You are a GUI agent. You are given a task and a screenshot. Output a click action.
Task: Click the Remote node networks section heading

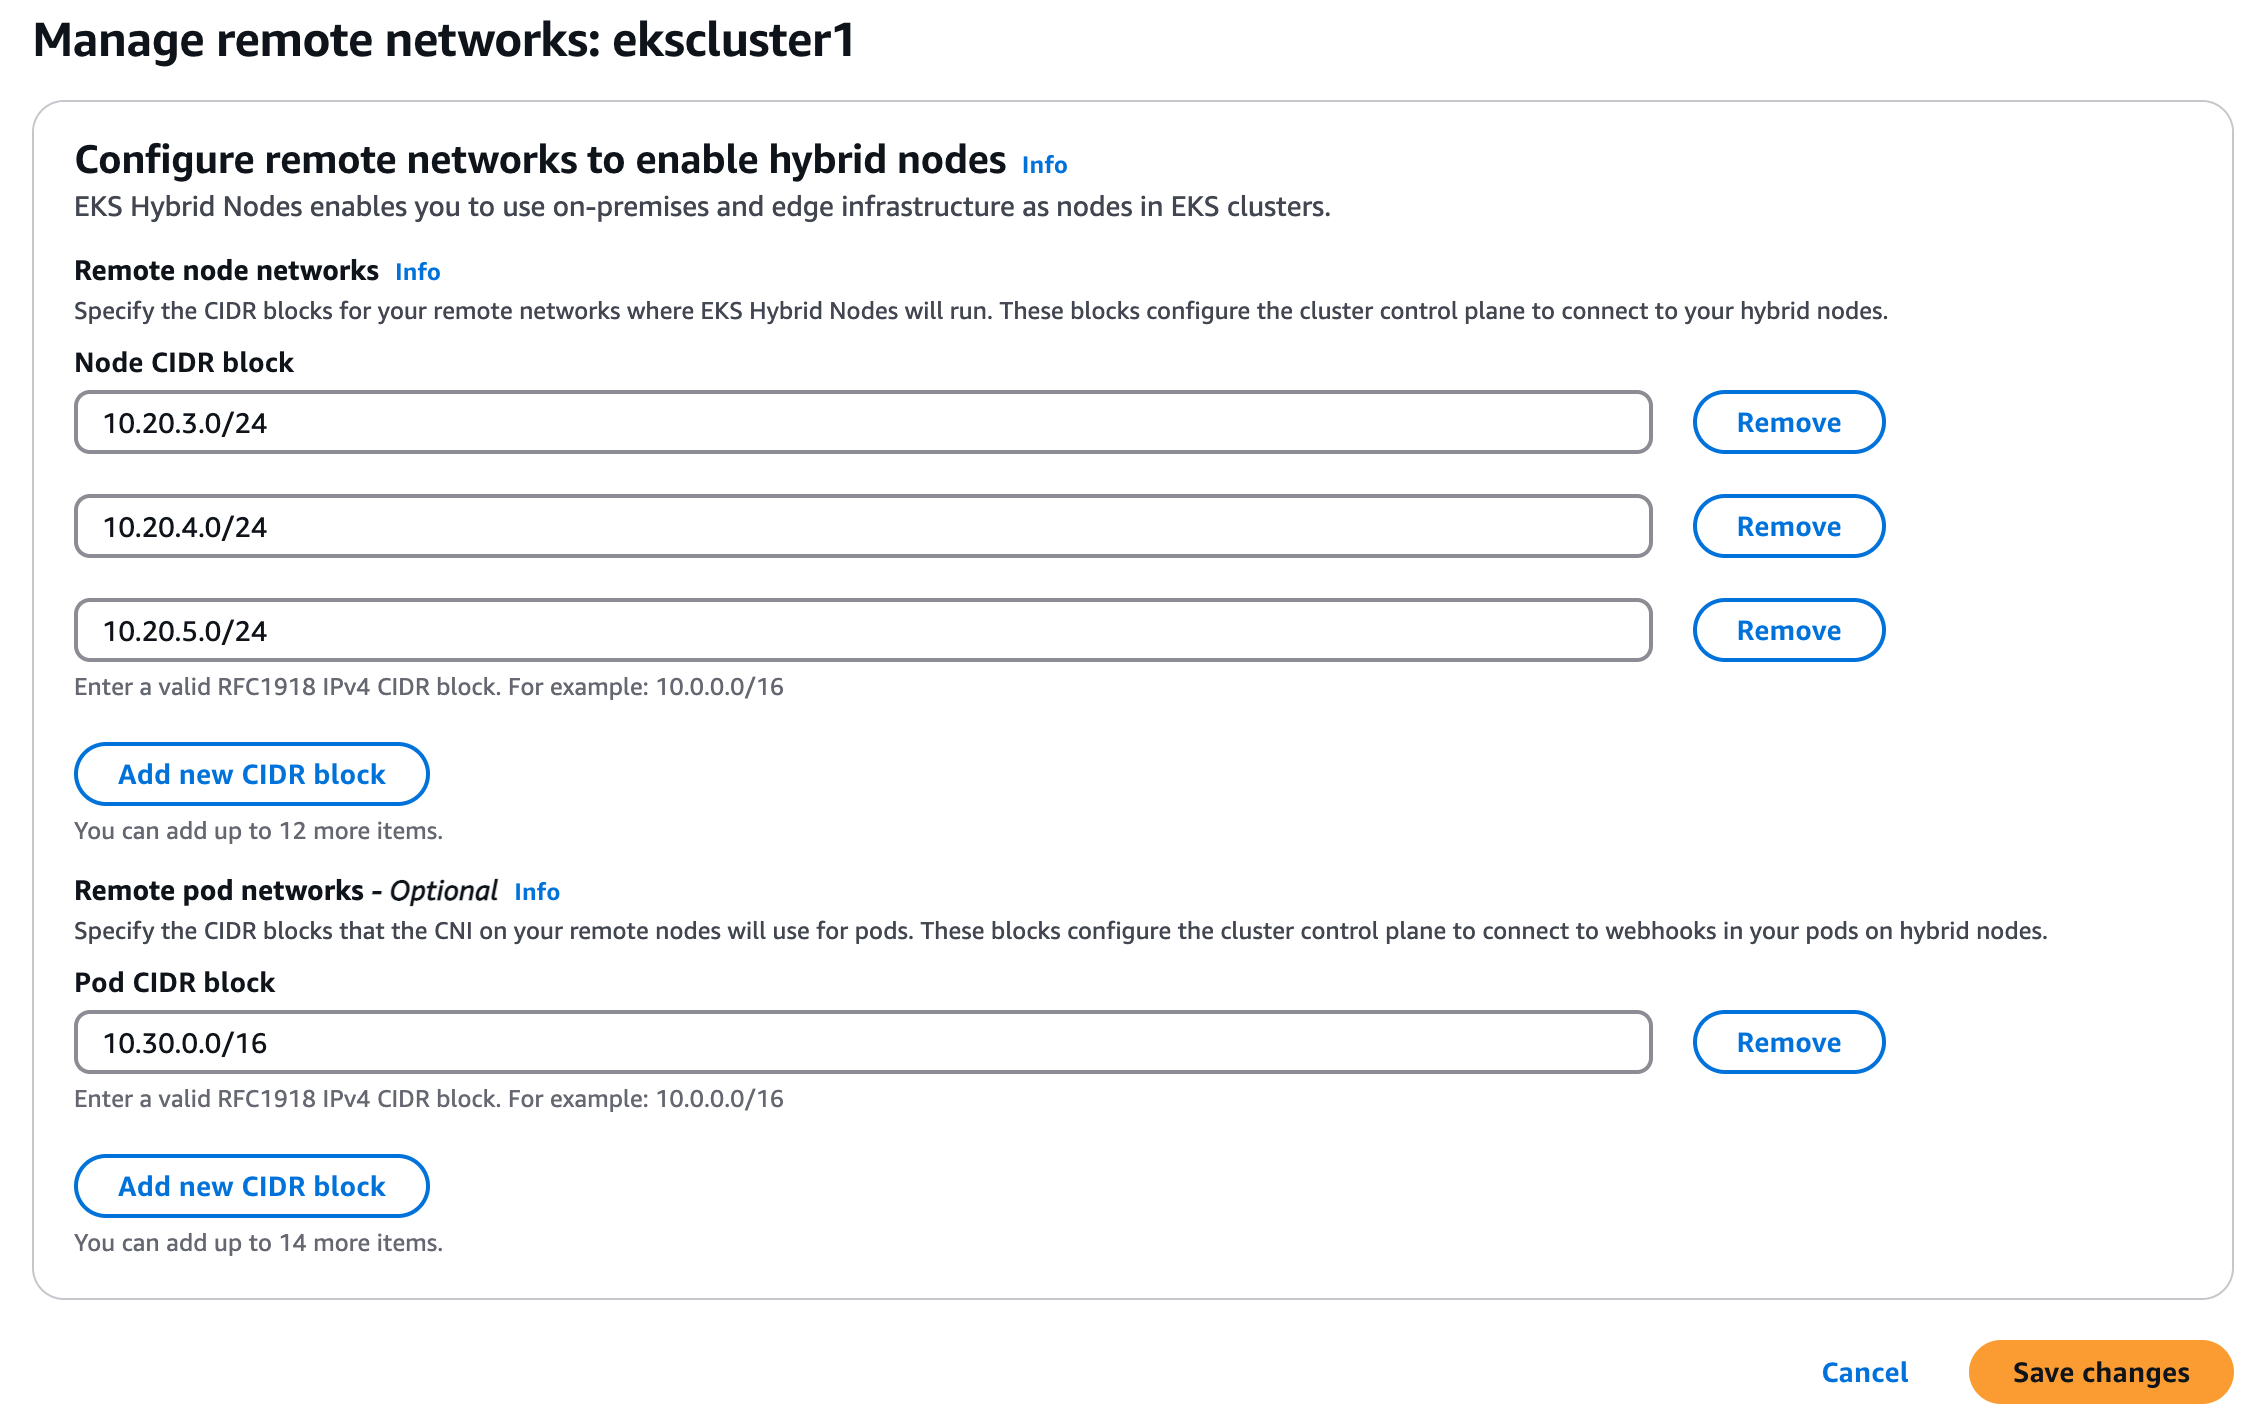coord(227,271)
